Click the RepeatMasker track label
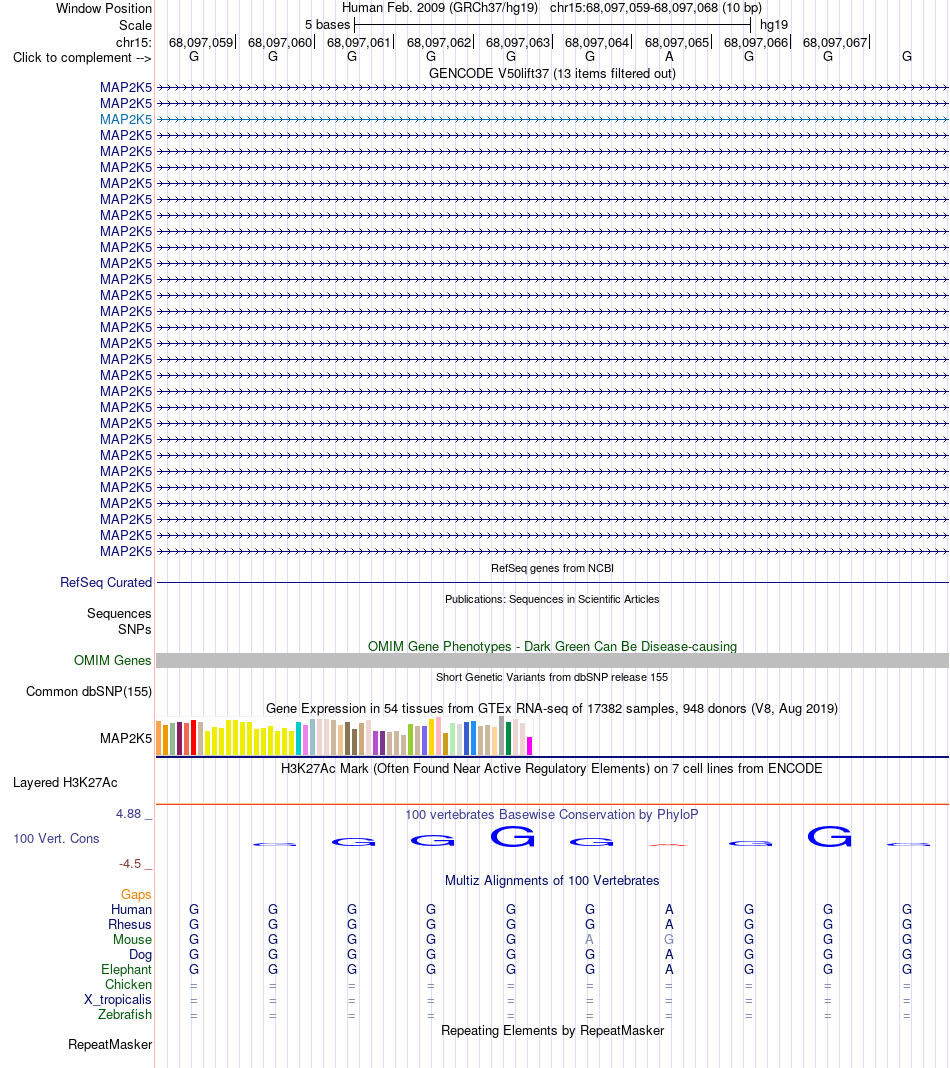Viewport: 950px width, 1068px height. click(x=110, y=1044)
